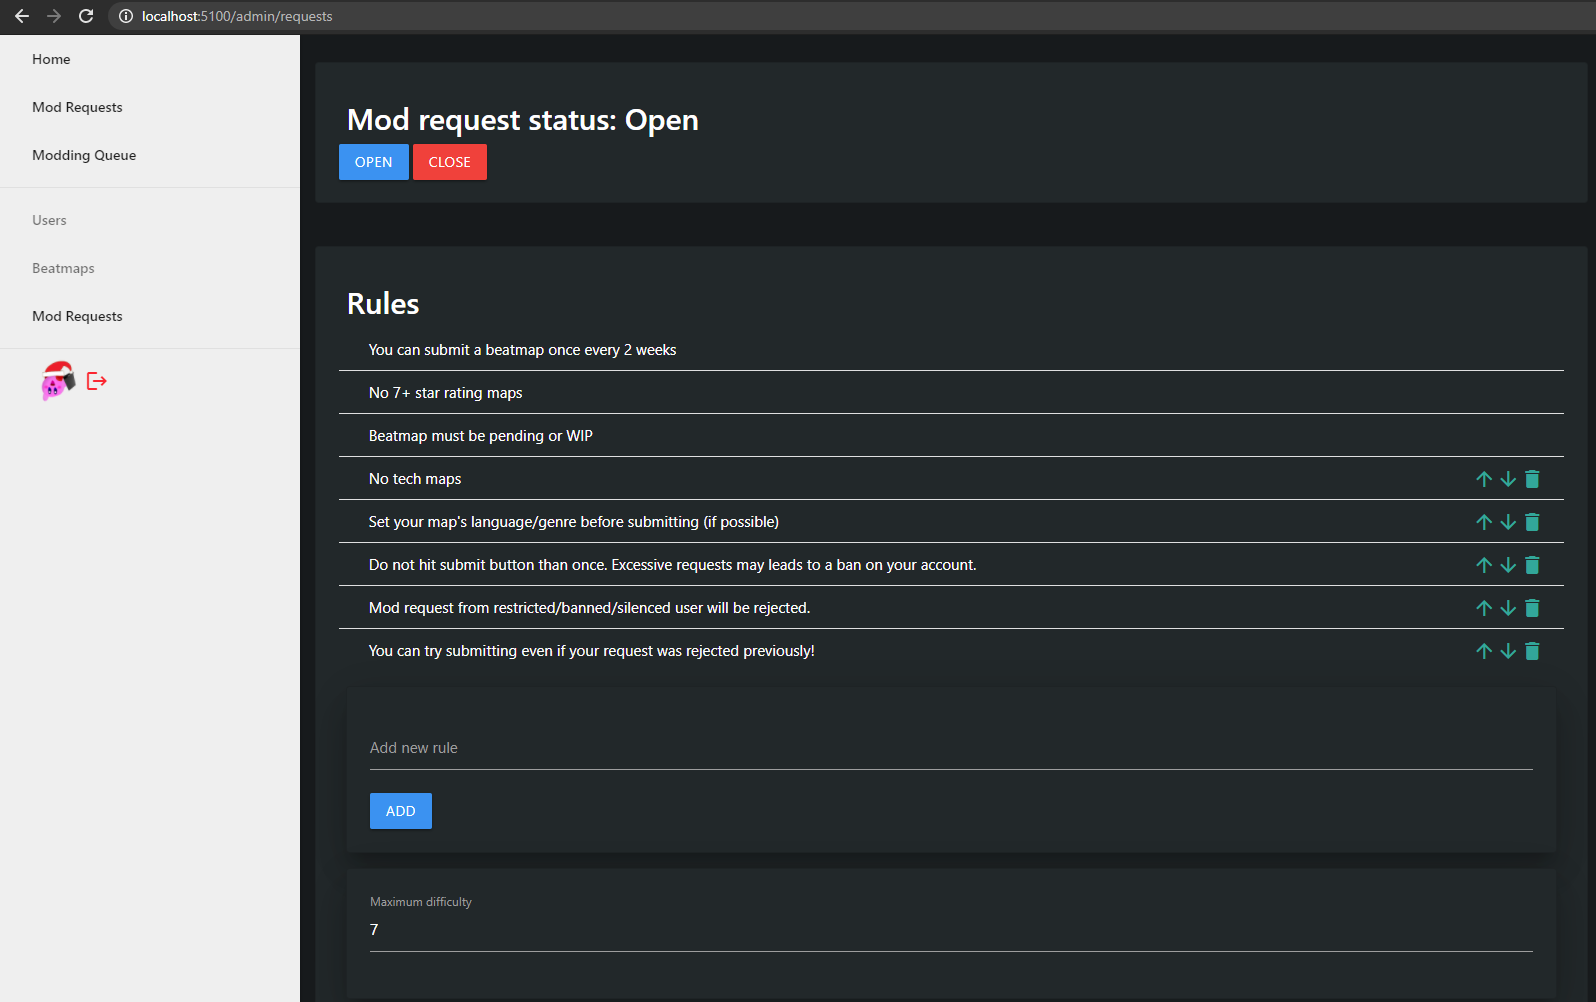This screenshot has width=1596, height=1002.
Task: Move 'Do not hit submit button' rule down
Action: point(1508,565)
